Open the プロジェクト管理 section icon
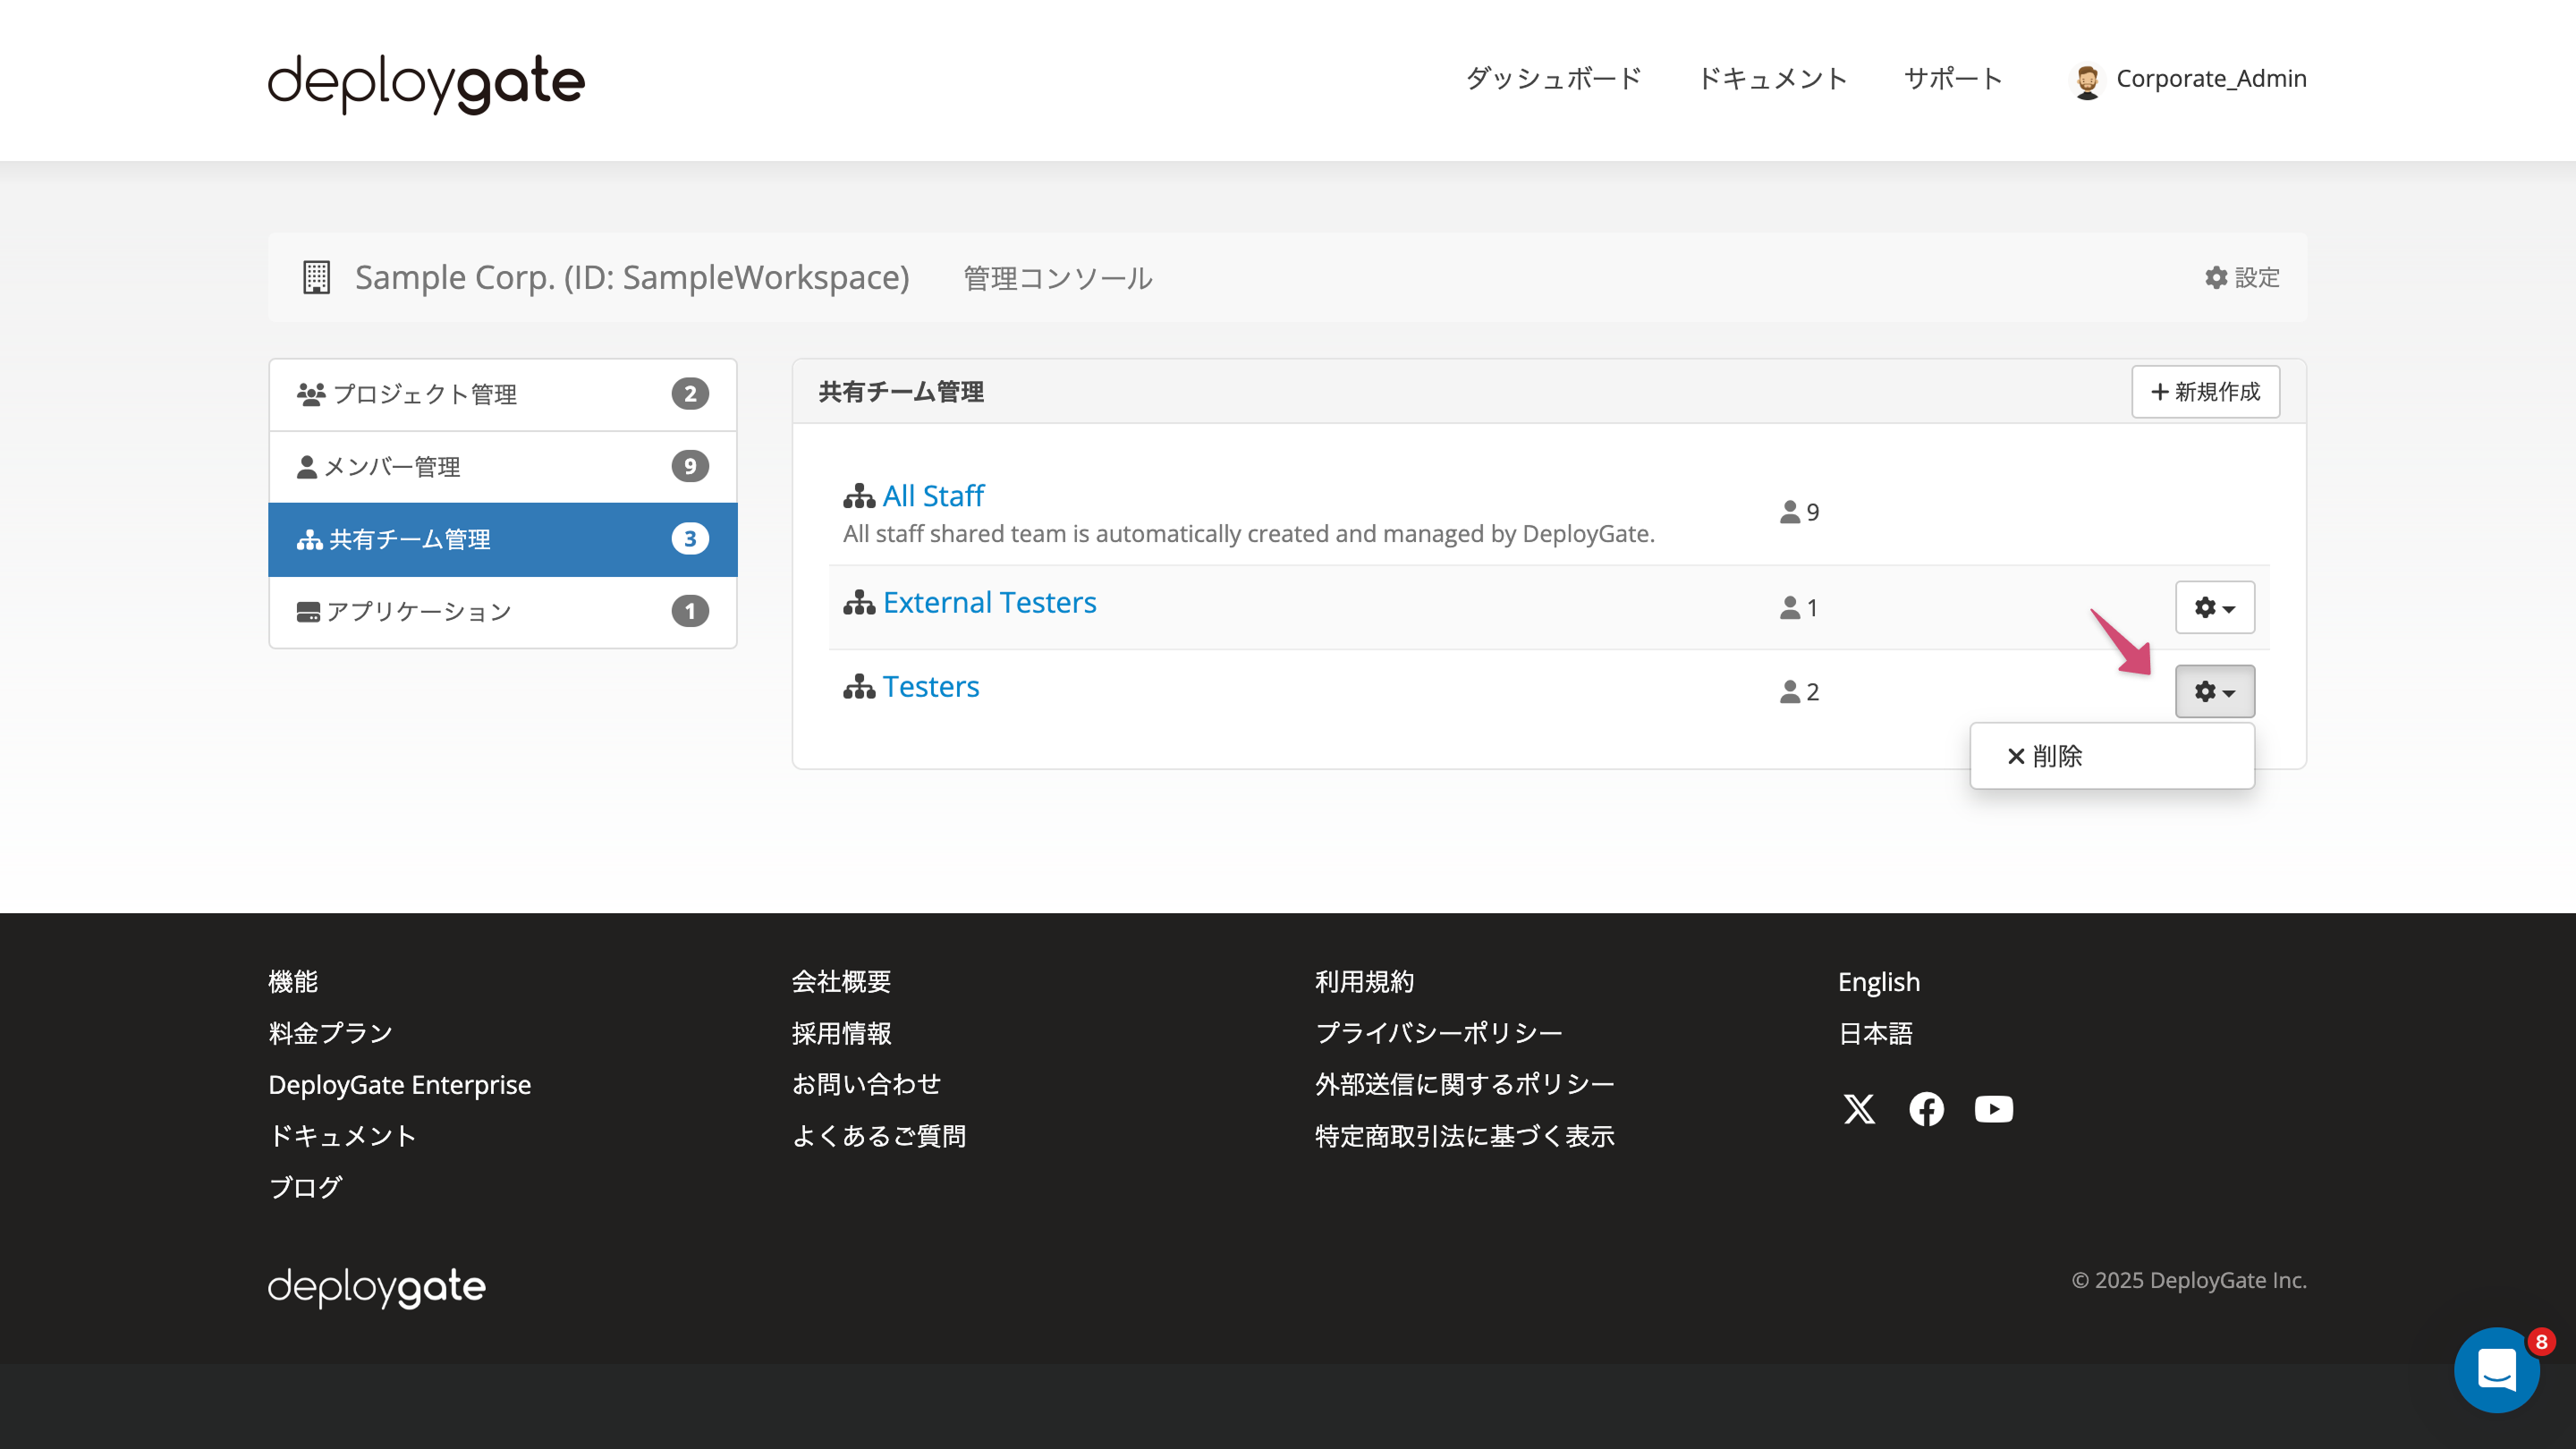 pos(311,392)
